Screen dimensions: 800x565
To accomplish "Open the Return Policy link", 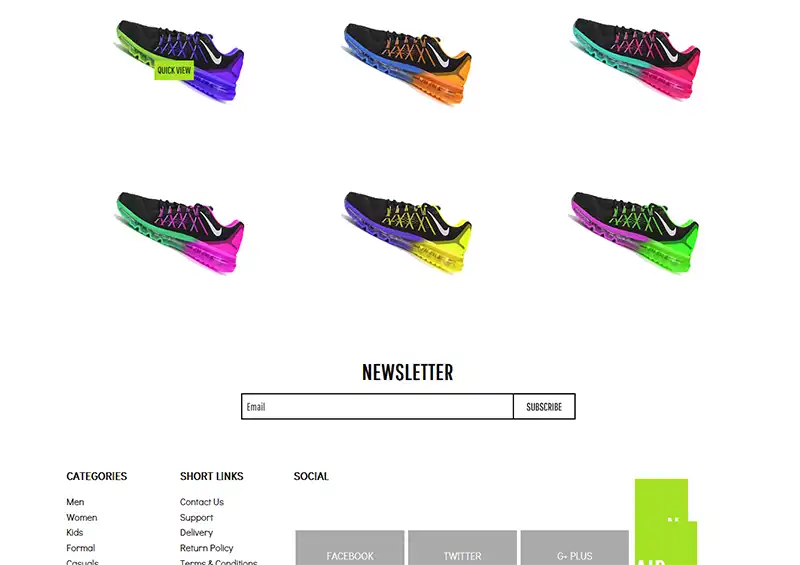I will pos(206,548).
